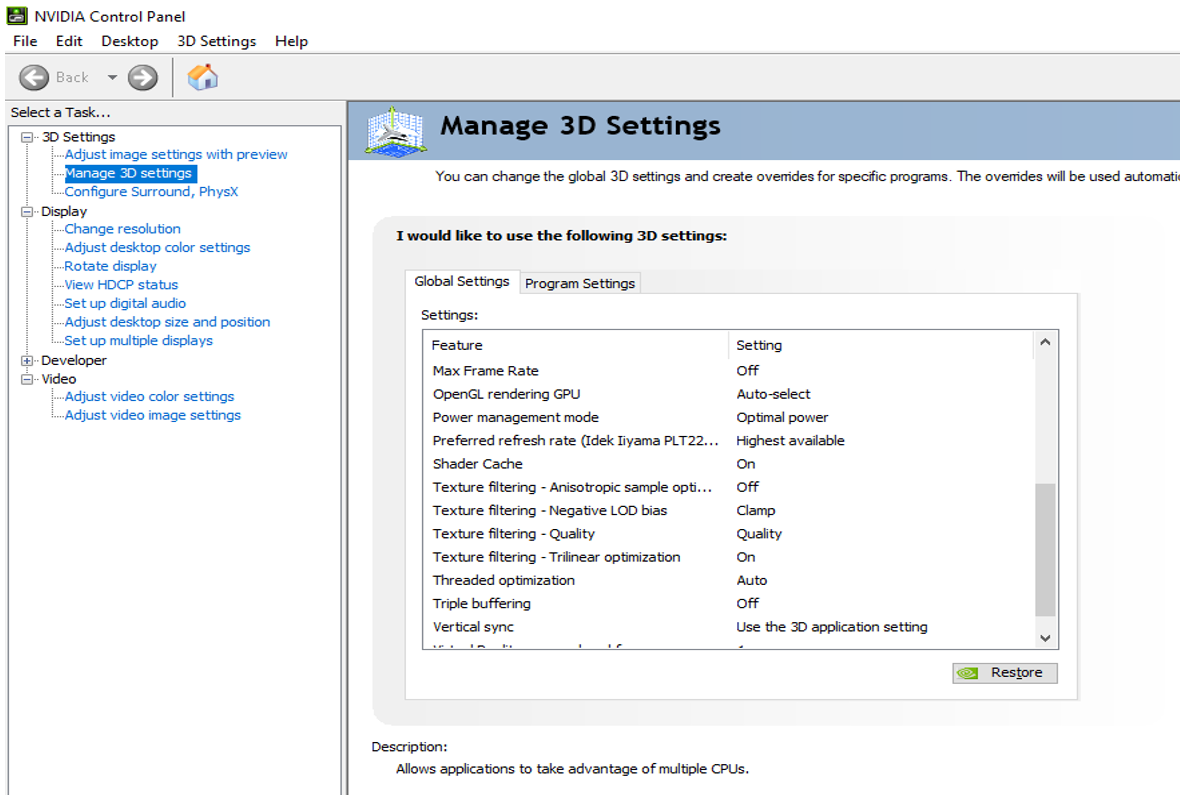Viewport: 1180px width, 795px height.
Task: Click the Restore button
Action: tap(1005, 673)
